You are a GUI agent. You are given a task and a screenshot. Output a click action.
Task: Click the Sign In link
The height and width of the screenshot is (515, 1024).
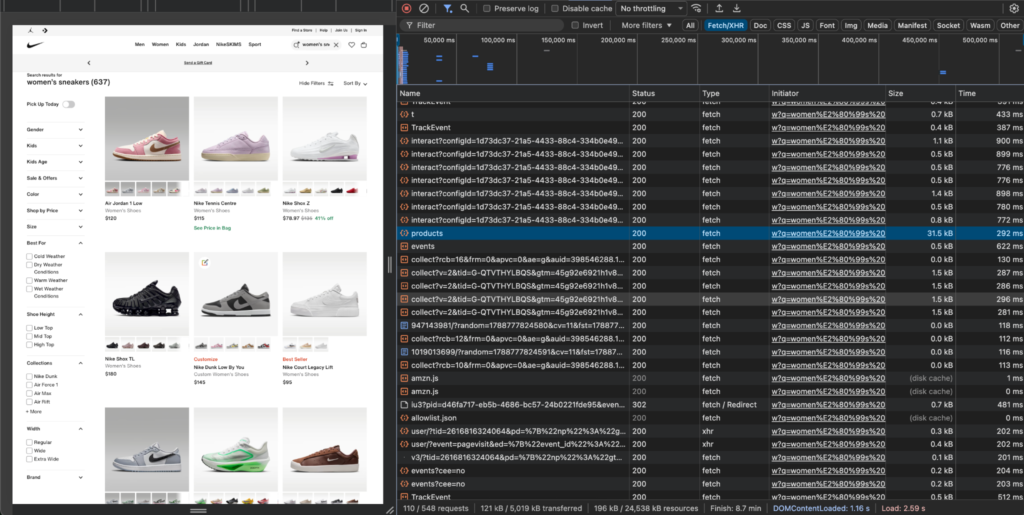click(361, 30)
